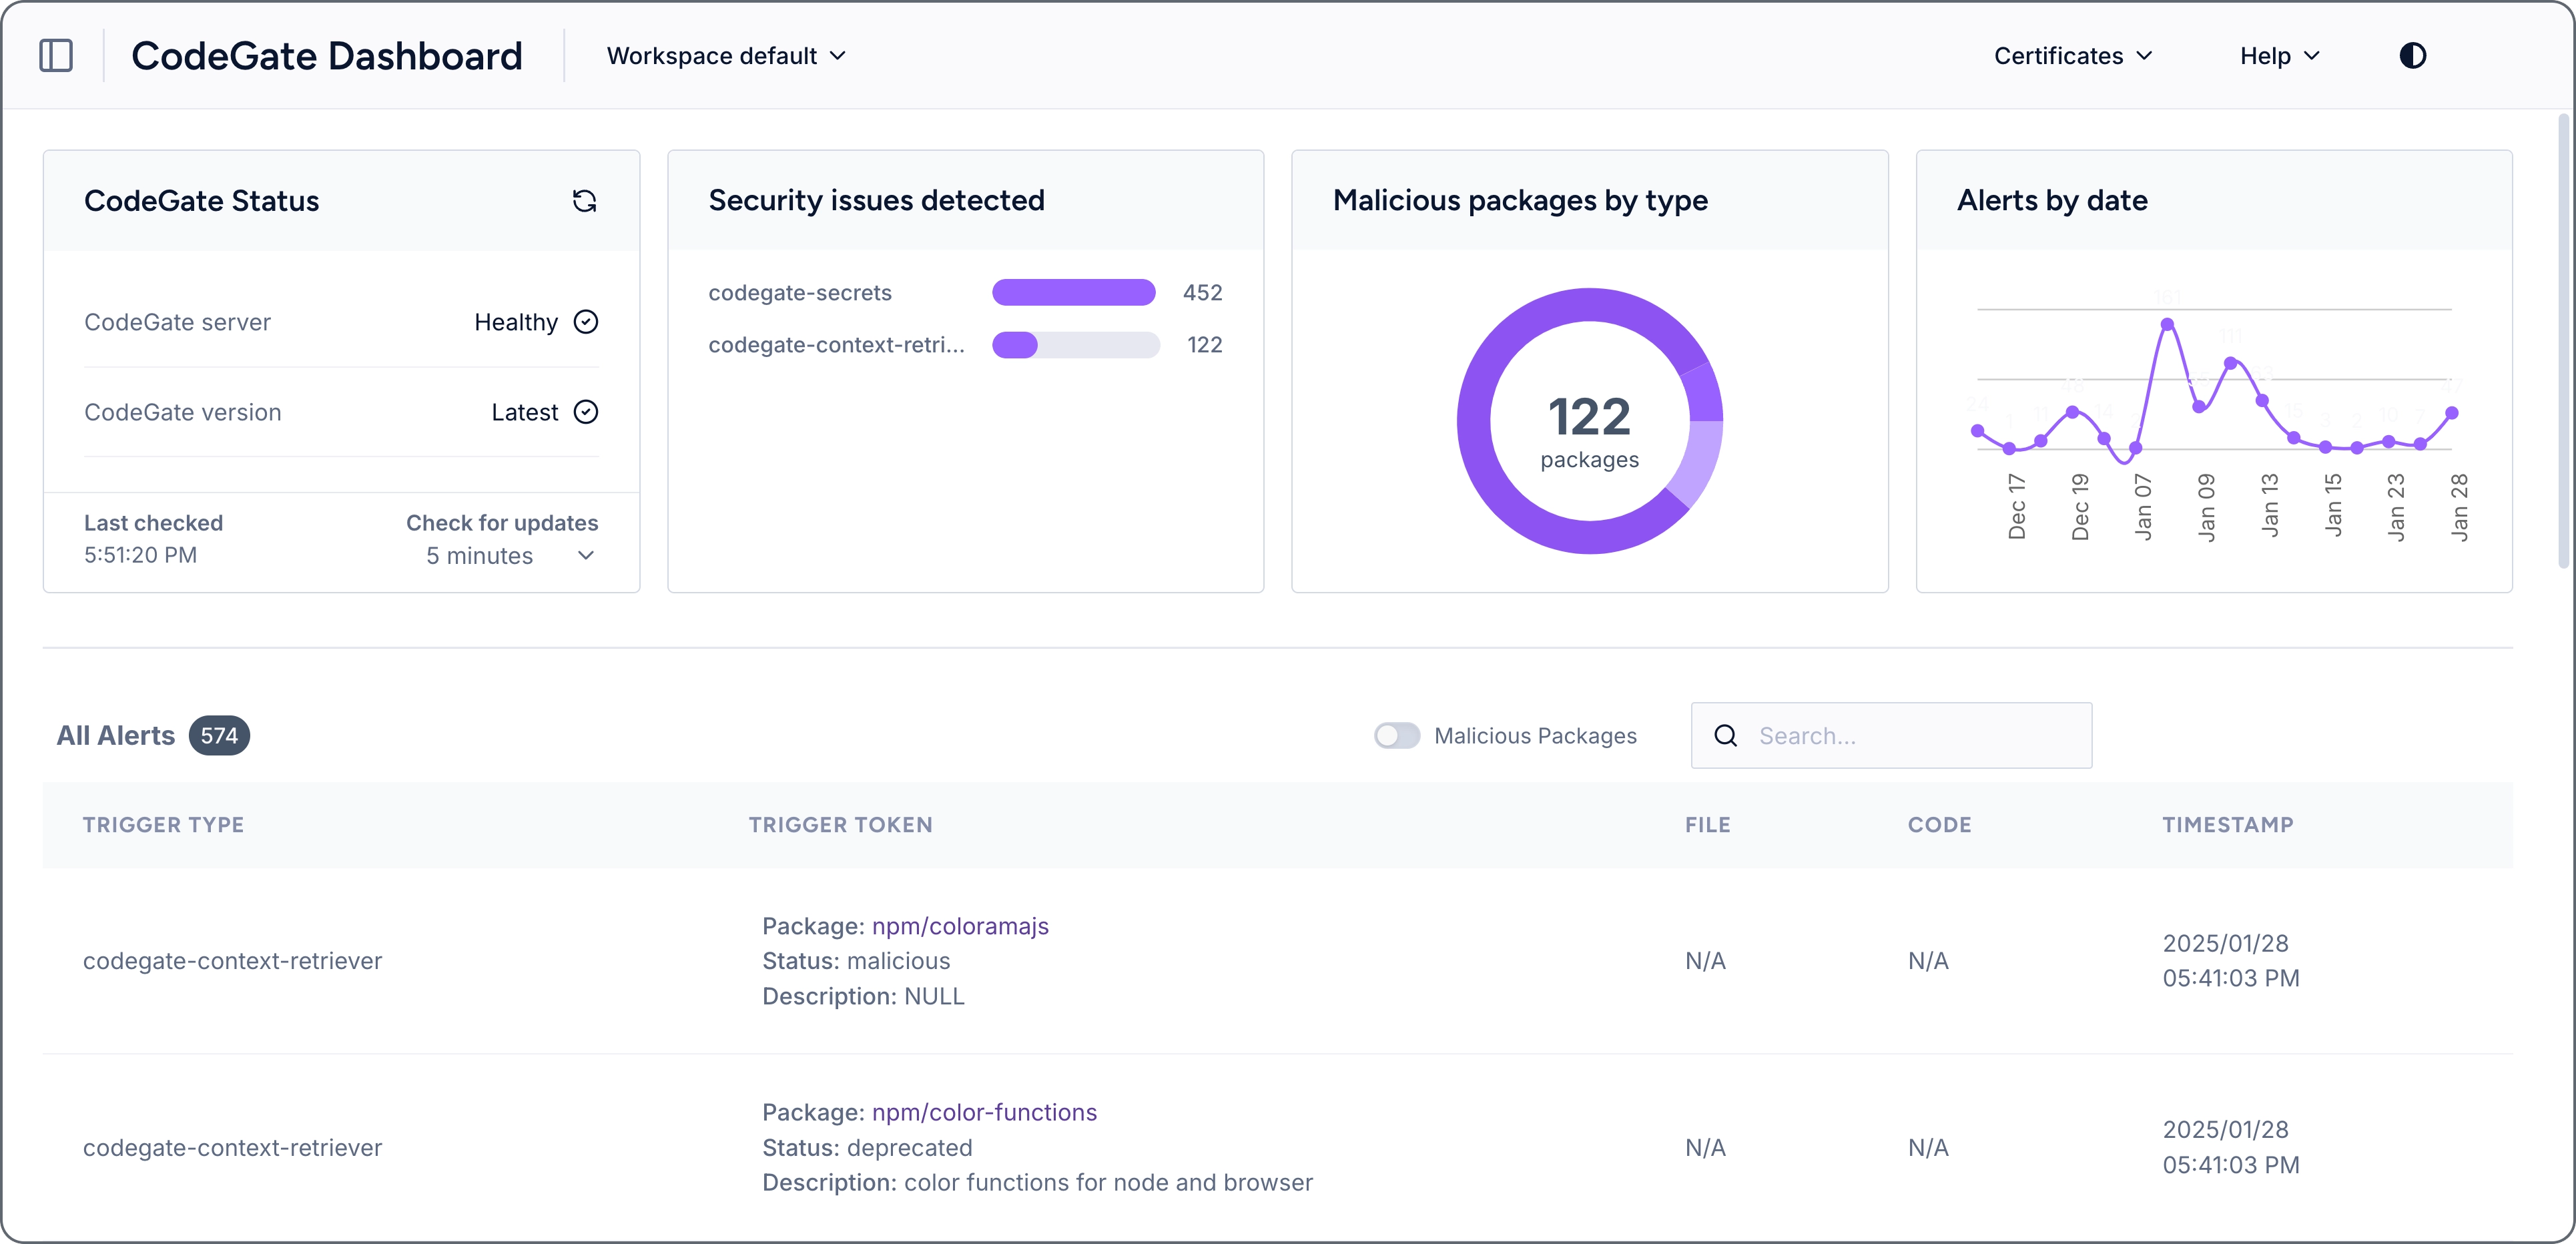
Task: Click the codegate-secrets progress bar
Action: tap(1075, 292)
